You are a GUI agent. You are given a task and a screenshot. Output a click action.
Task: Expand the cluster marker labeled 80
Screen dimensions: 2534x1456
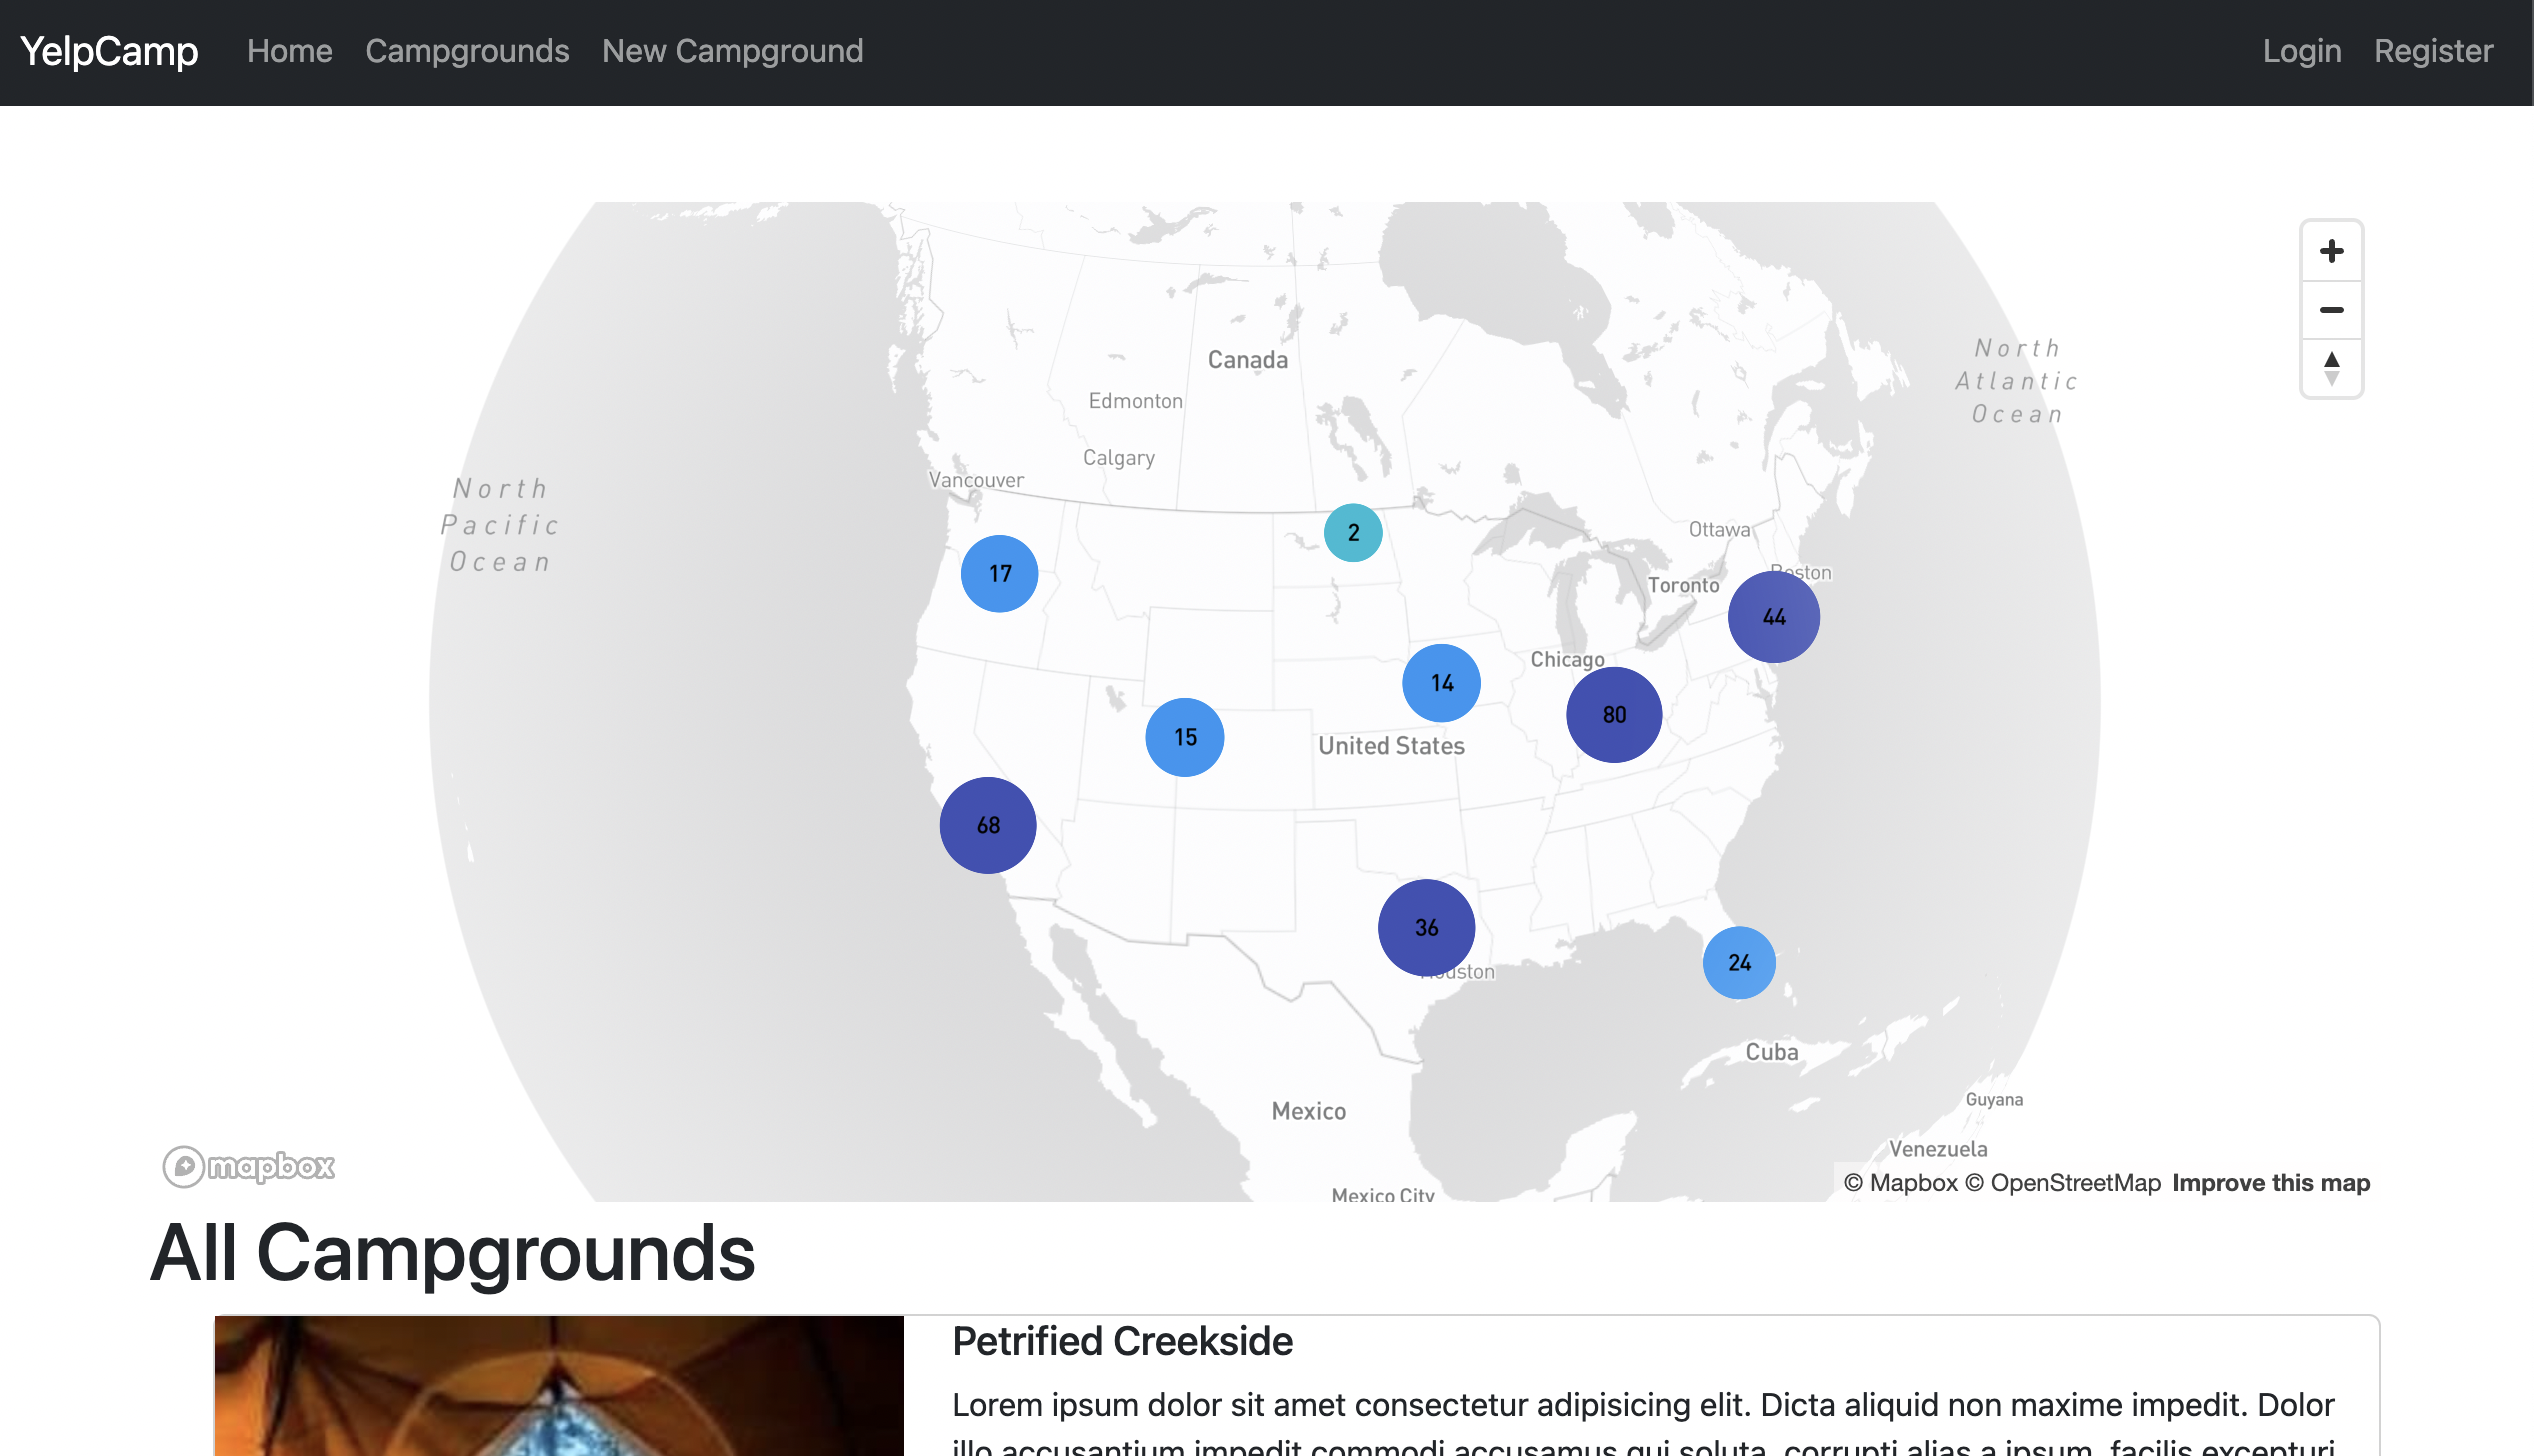(1614, 715)
